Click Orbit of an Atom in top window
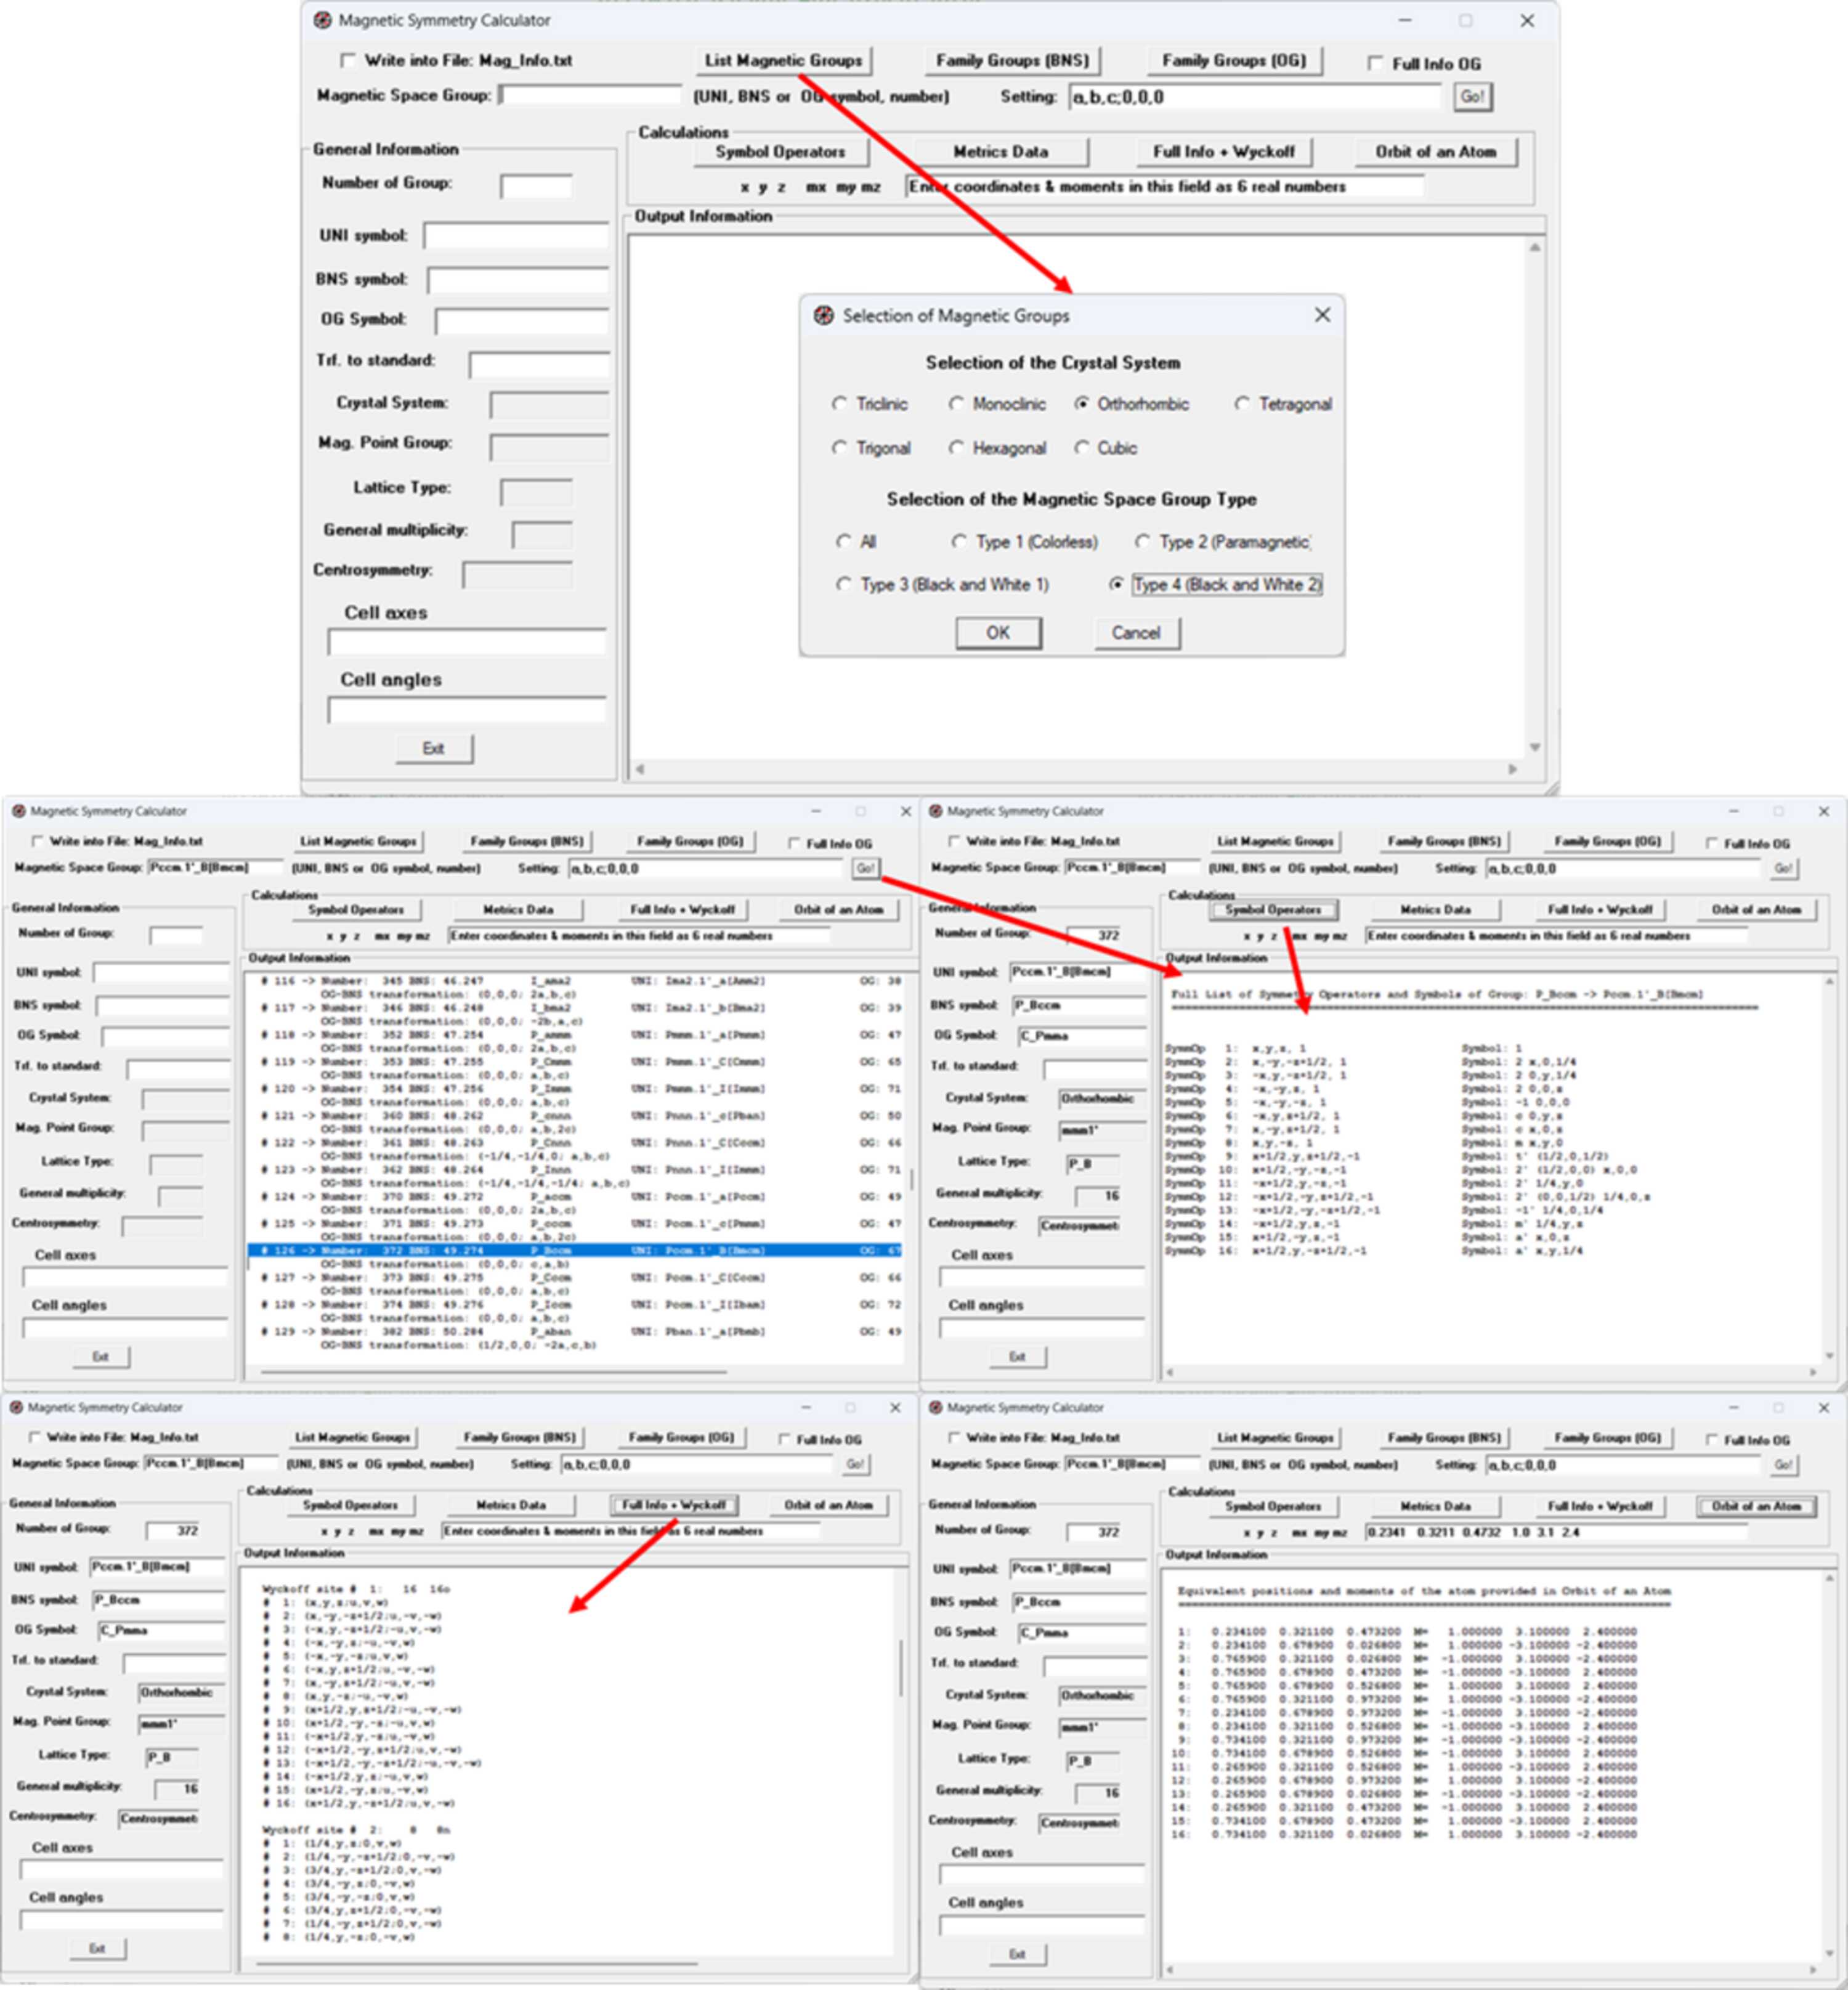Screen dimensions: 1848x1990 (x=1436, y=152)
